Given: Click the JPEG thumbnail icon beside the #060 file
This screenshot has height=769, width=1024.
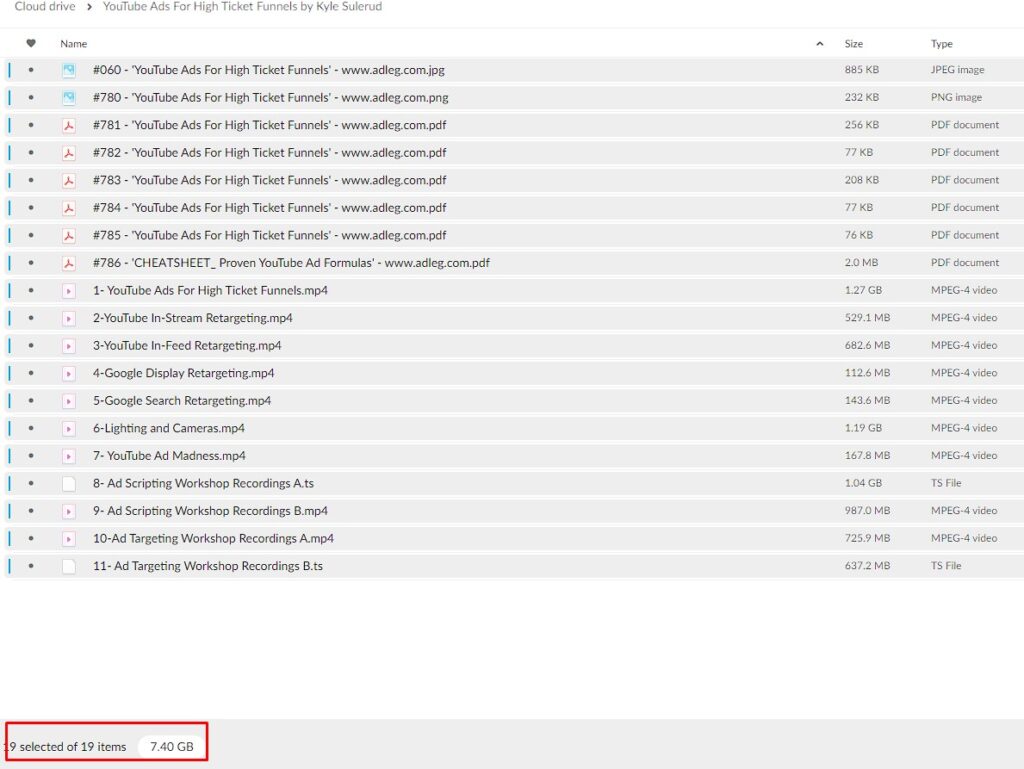Looking at the screenshot, I should pyautogui.click(x=68, y=70).
